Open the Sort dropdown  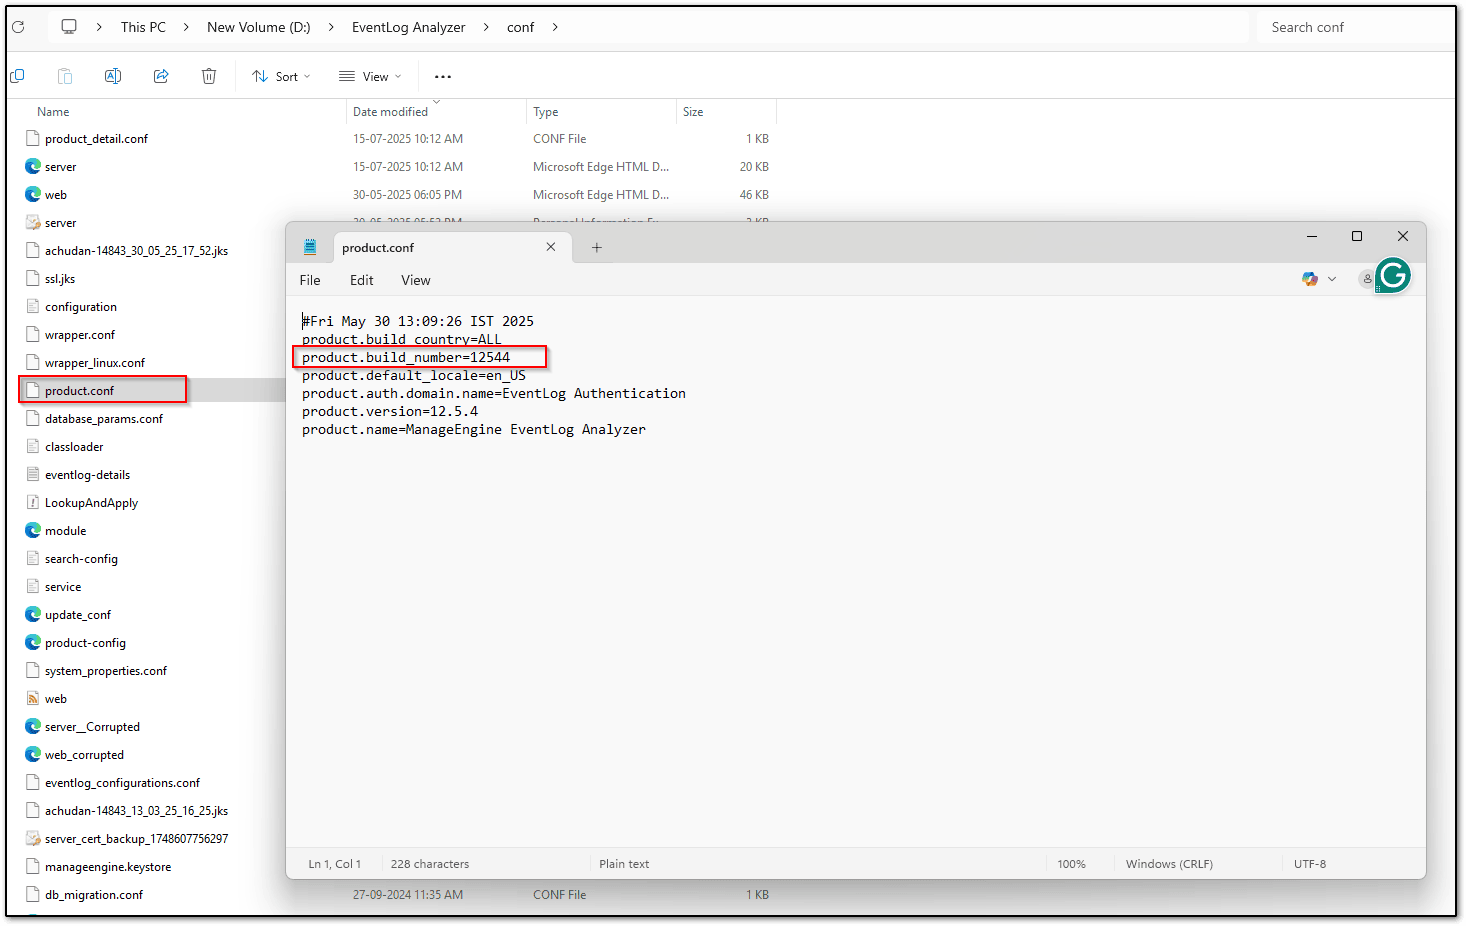281,76
